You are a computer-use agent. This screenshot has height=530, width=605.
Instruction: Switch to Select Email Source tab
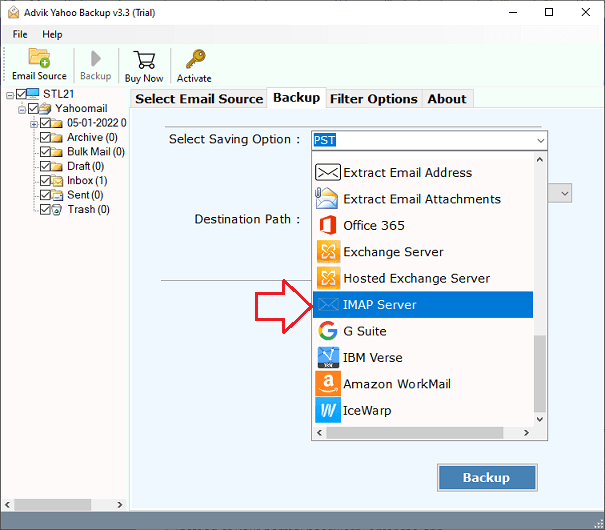point(199,99)
